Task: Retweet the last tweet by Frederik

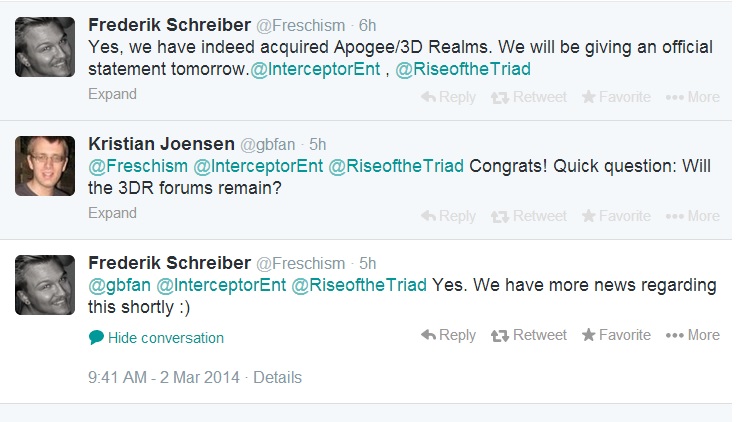Action: coord(528,335)
